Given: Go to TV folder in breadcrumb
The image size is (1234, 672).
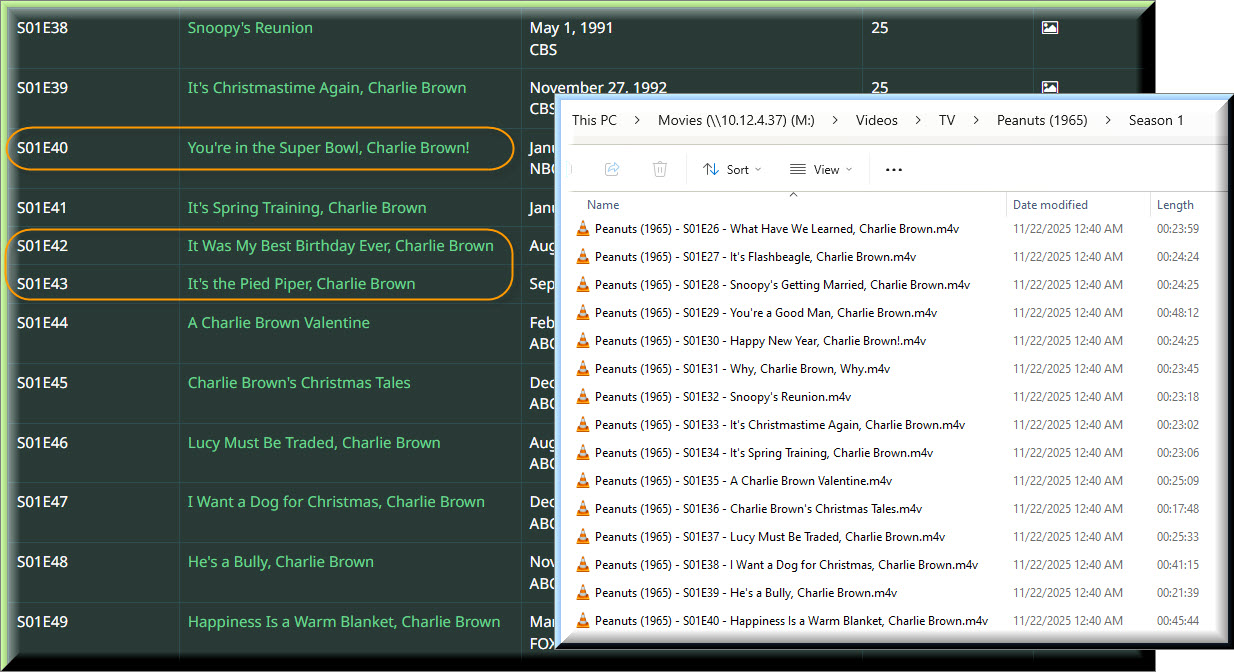Looking at the screenshot, I should tap(947, 120).
